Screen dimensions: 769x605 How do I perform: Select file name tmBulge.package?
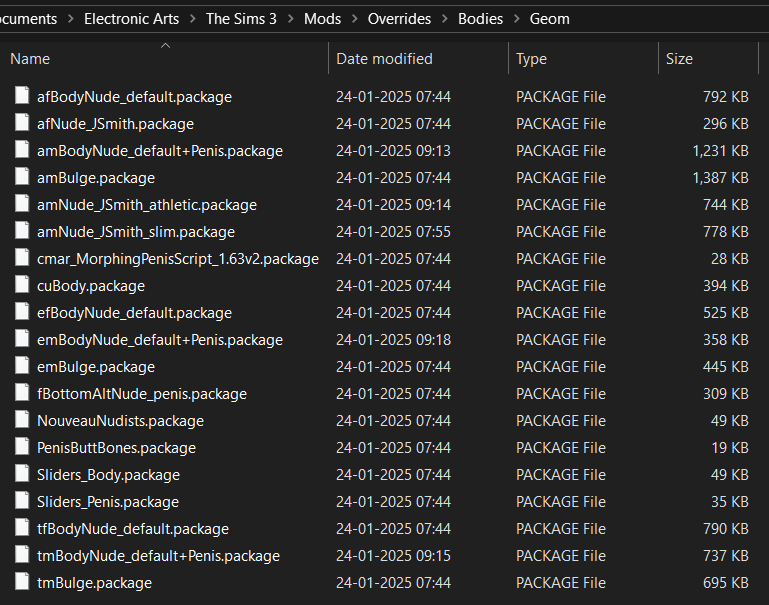point(95,582)
